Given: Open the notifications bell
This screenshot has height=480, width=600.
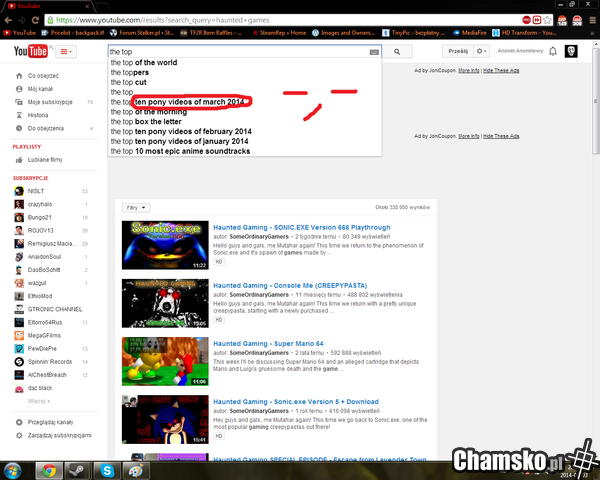Looking at the screenshot, I should click(552, 51).
